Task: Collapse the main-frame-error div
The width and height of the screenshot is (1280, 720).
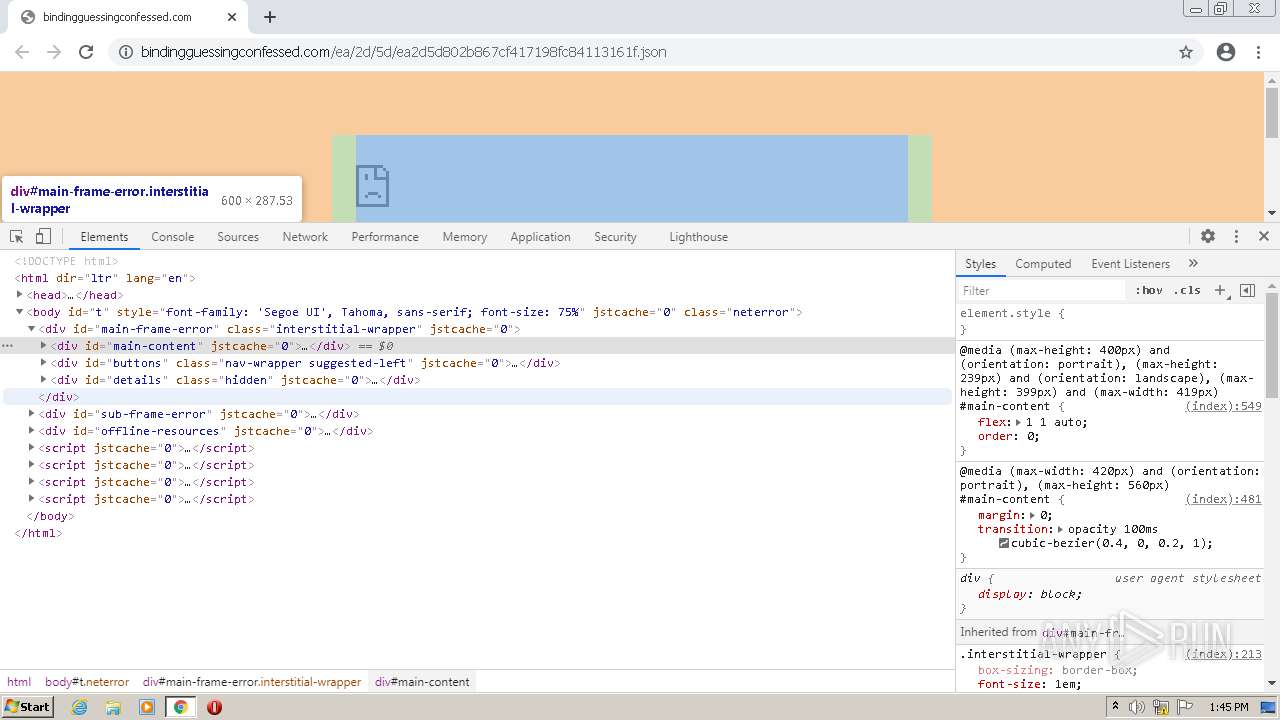Action: pos(32,329)
